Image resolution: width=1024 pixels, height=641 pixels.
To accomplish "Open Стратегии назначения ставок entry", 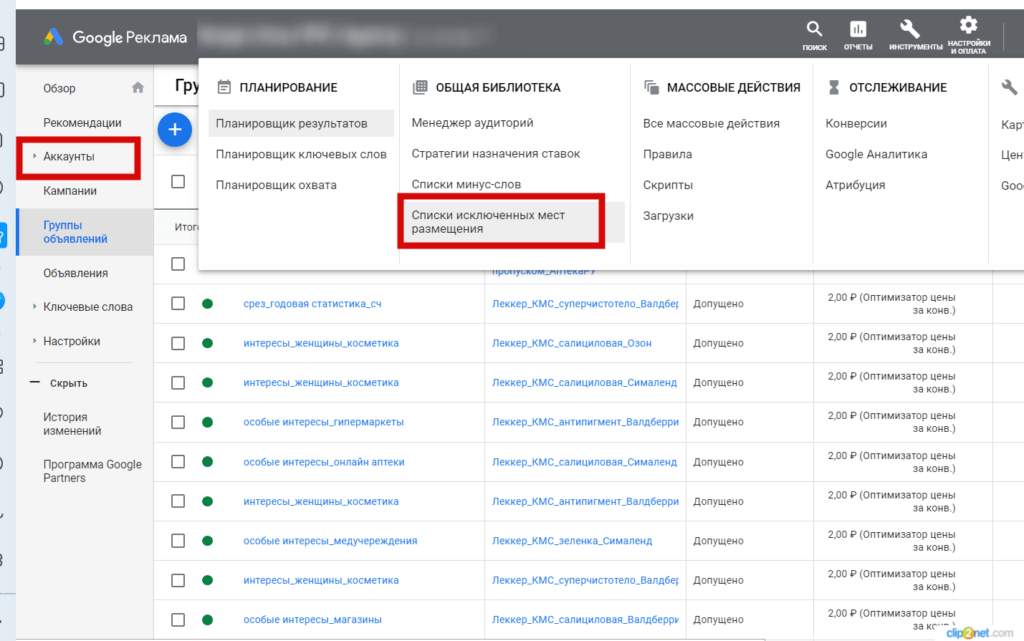I will pyautogui.click(x=496, y=153).
